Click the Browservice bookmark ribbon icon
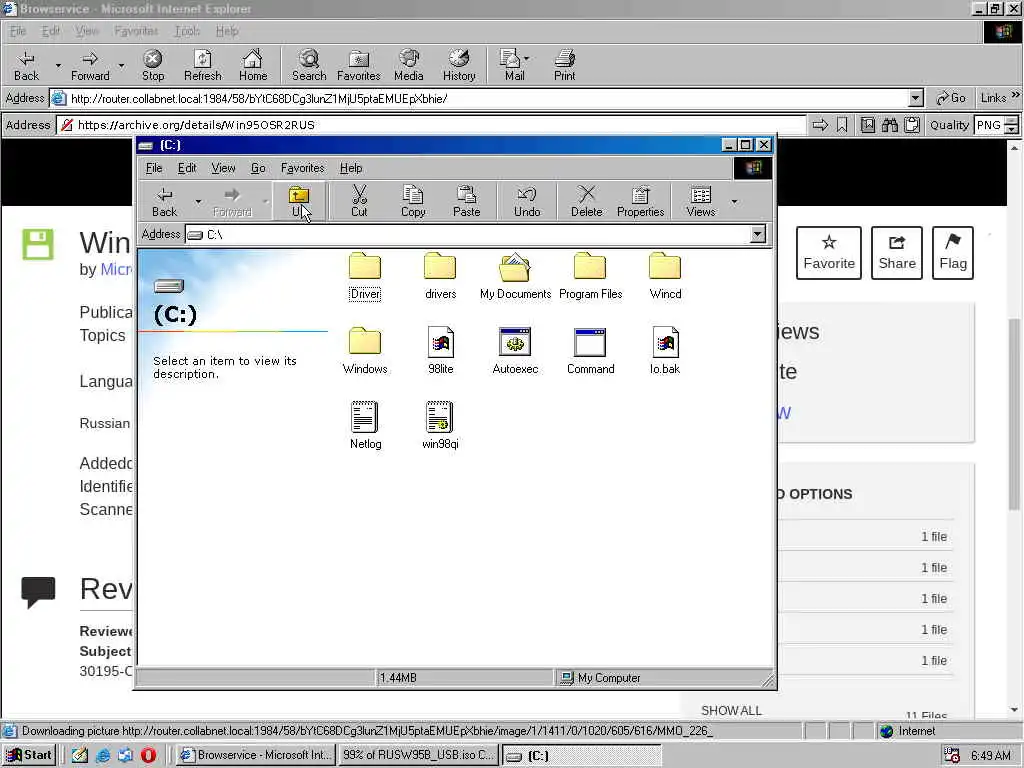This screenshot has width=1024, height=768. pyautogui.click(x=842, y=125)
